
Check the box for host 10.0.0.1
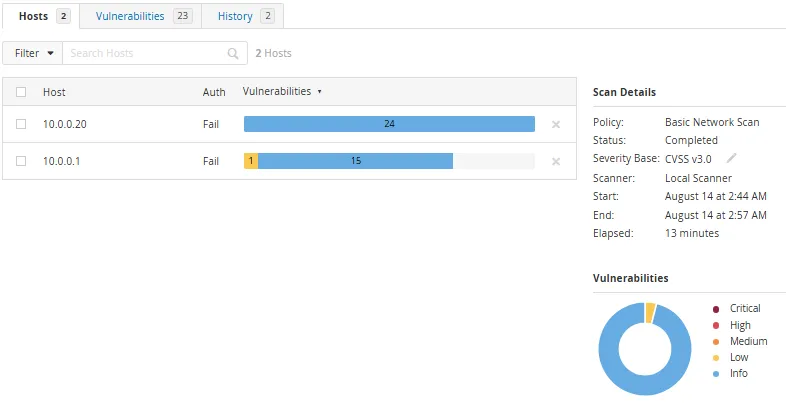pos(21,161)
